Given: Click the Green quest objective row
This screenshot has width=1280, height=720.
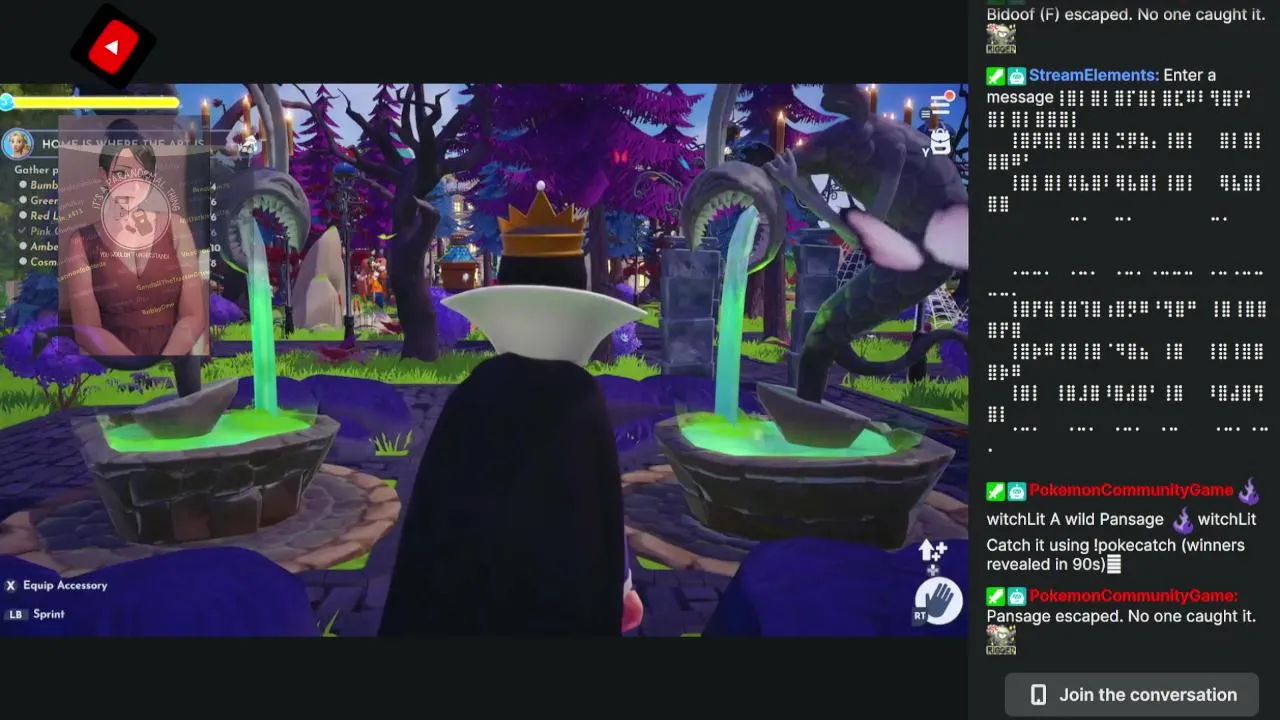Looking at the screenshot, I should point(38,200).
